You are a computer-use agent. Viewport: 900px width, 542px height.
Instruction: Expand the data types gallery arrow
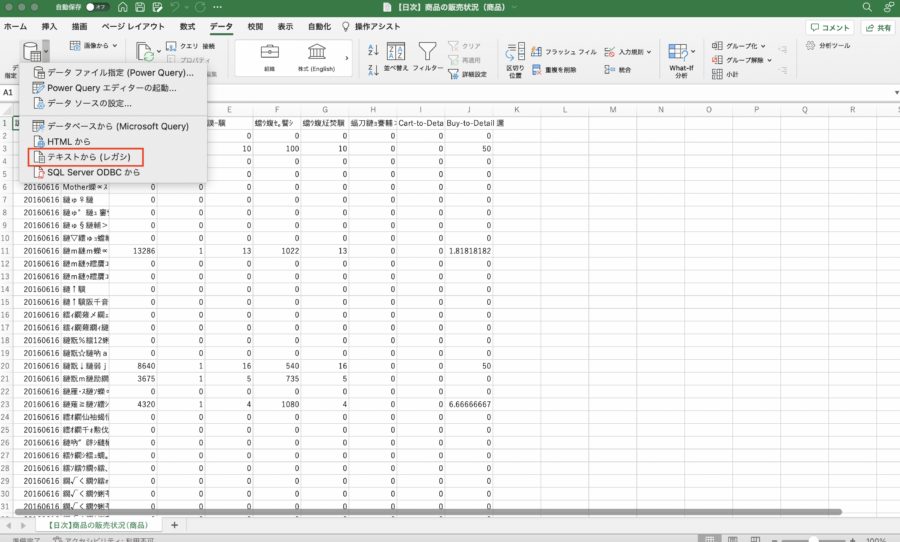pos(347,58)
